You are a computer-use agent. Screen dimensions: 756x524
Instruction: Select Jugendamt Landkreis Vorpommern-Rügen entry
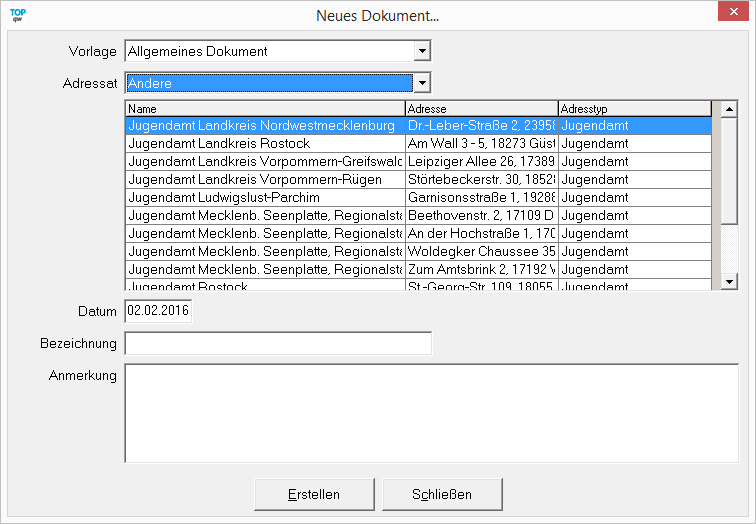(x=264, y=180)
